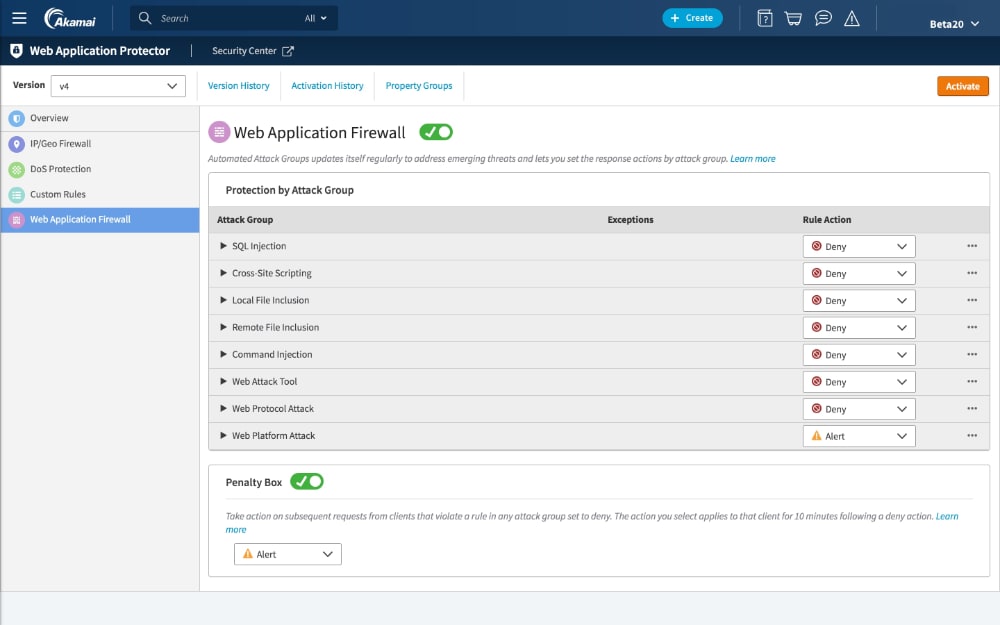Open the Penalty Box Alert action dropdown

point(288,554)
